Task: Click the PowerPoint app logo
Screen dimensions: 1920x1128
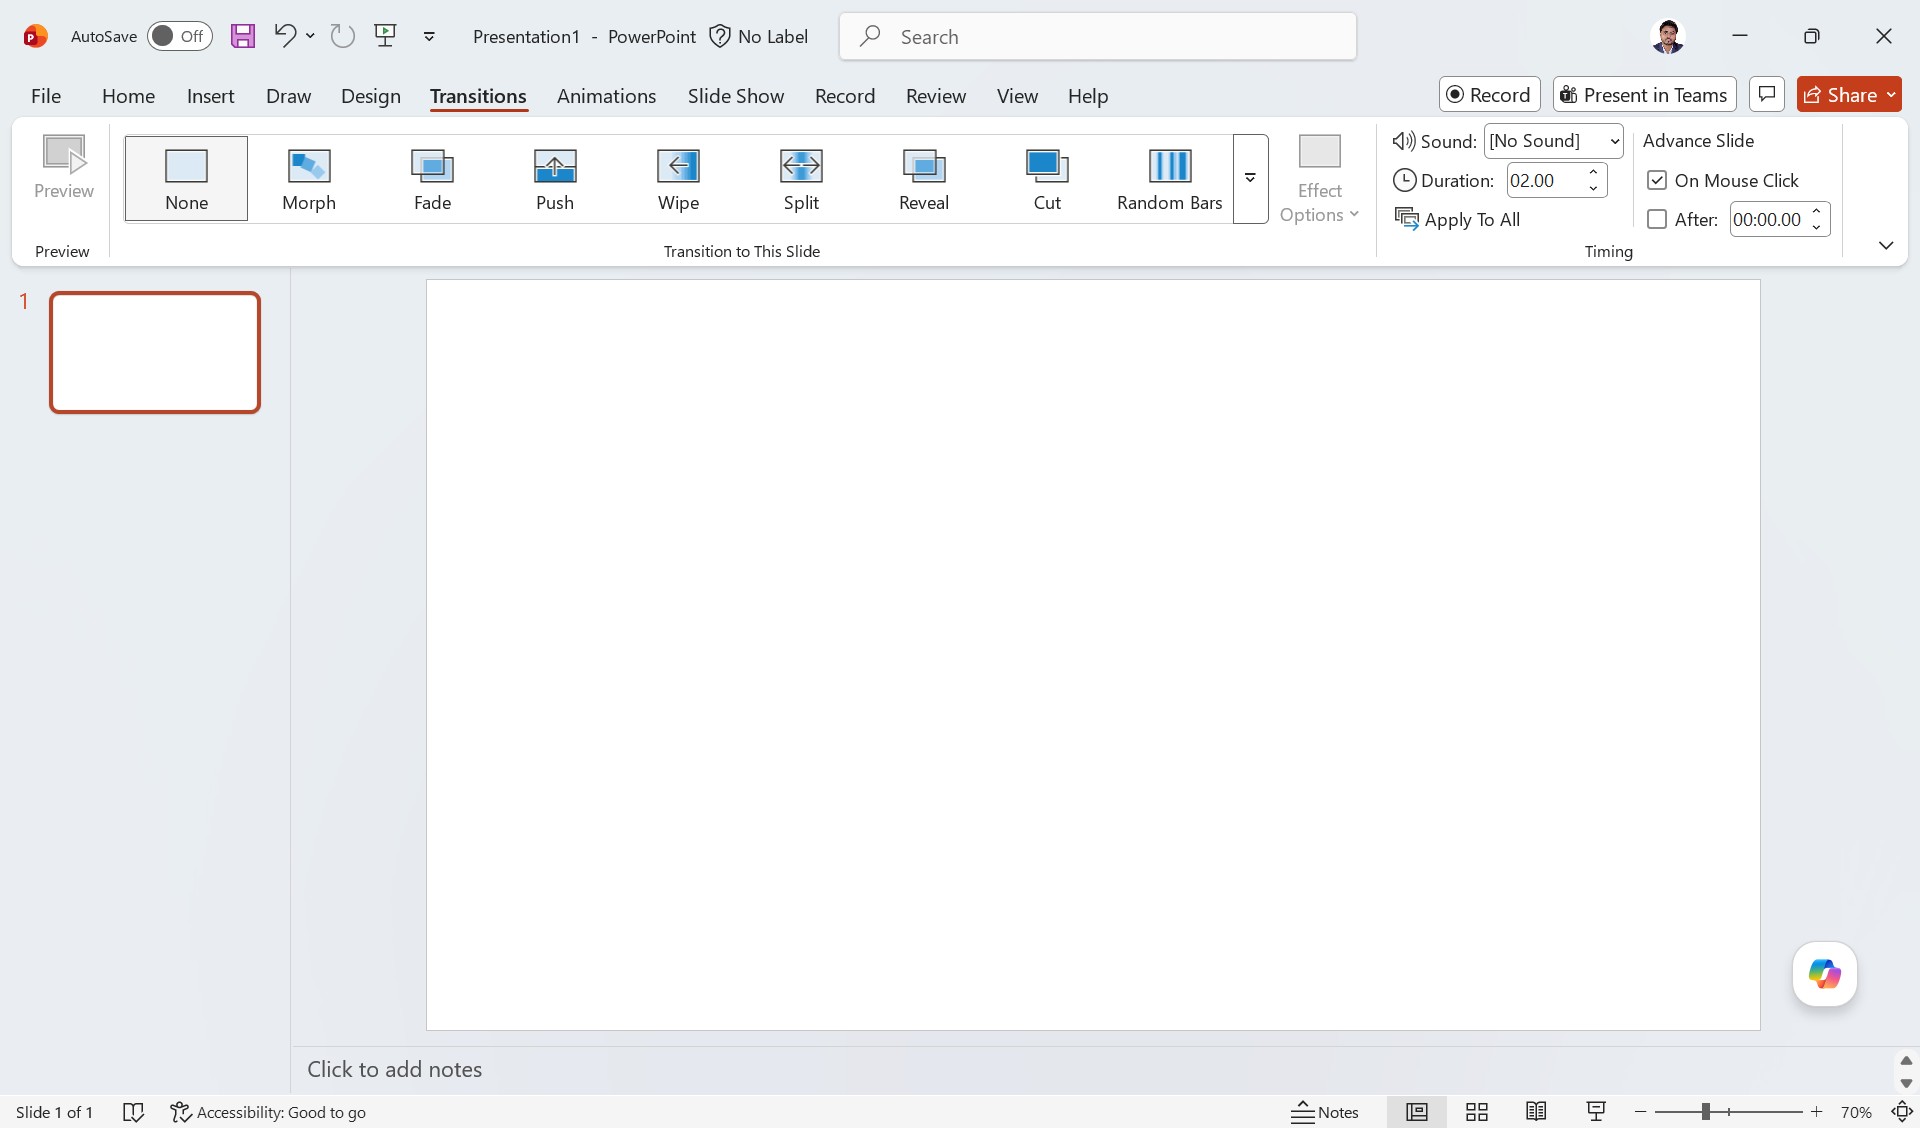Action: (x=35, y=36)
